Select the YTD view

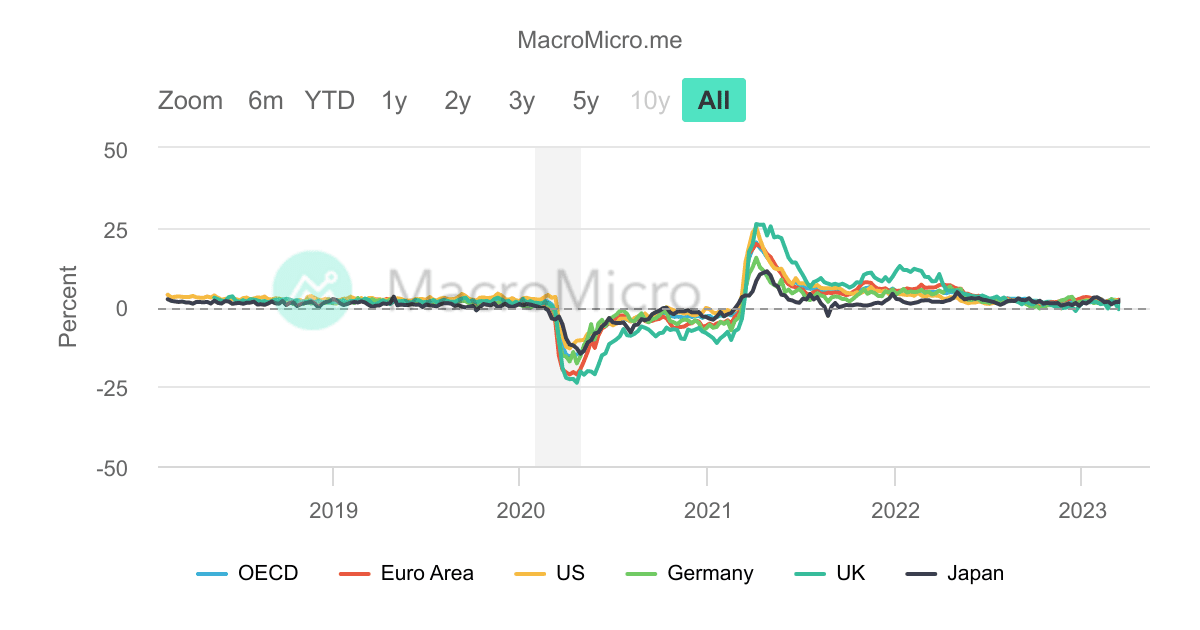click(x=330, y=100)
